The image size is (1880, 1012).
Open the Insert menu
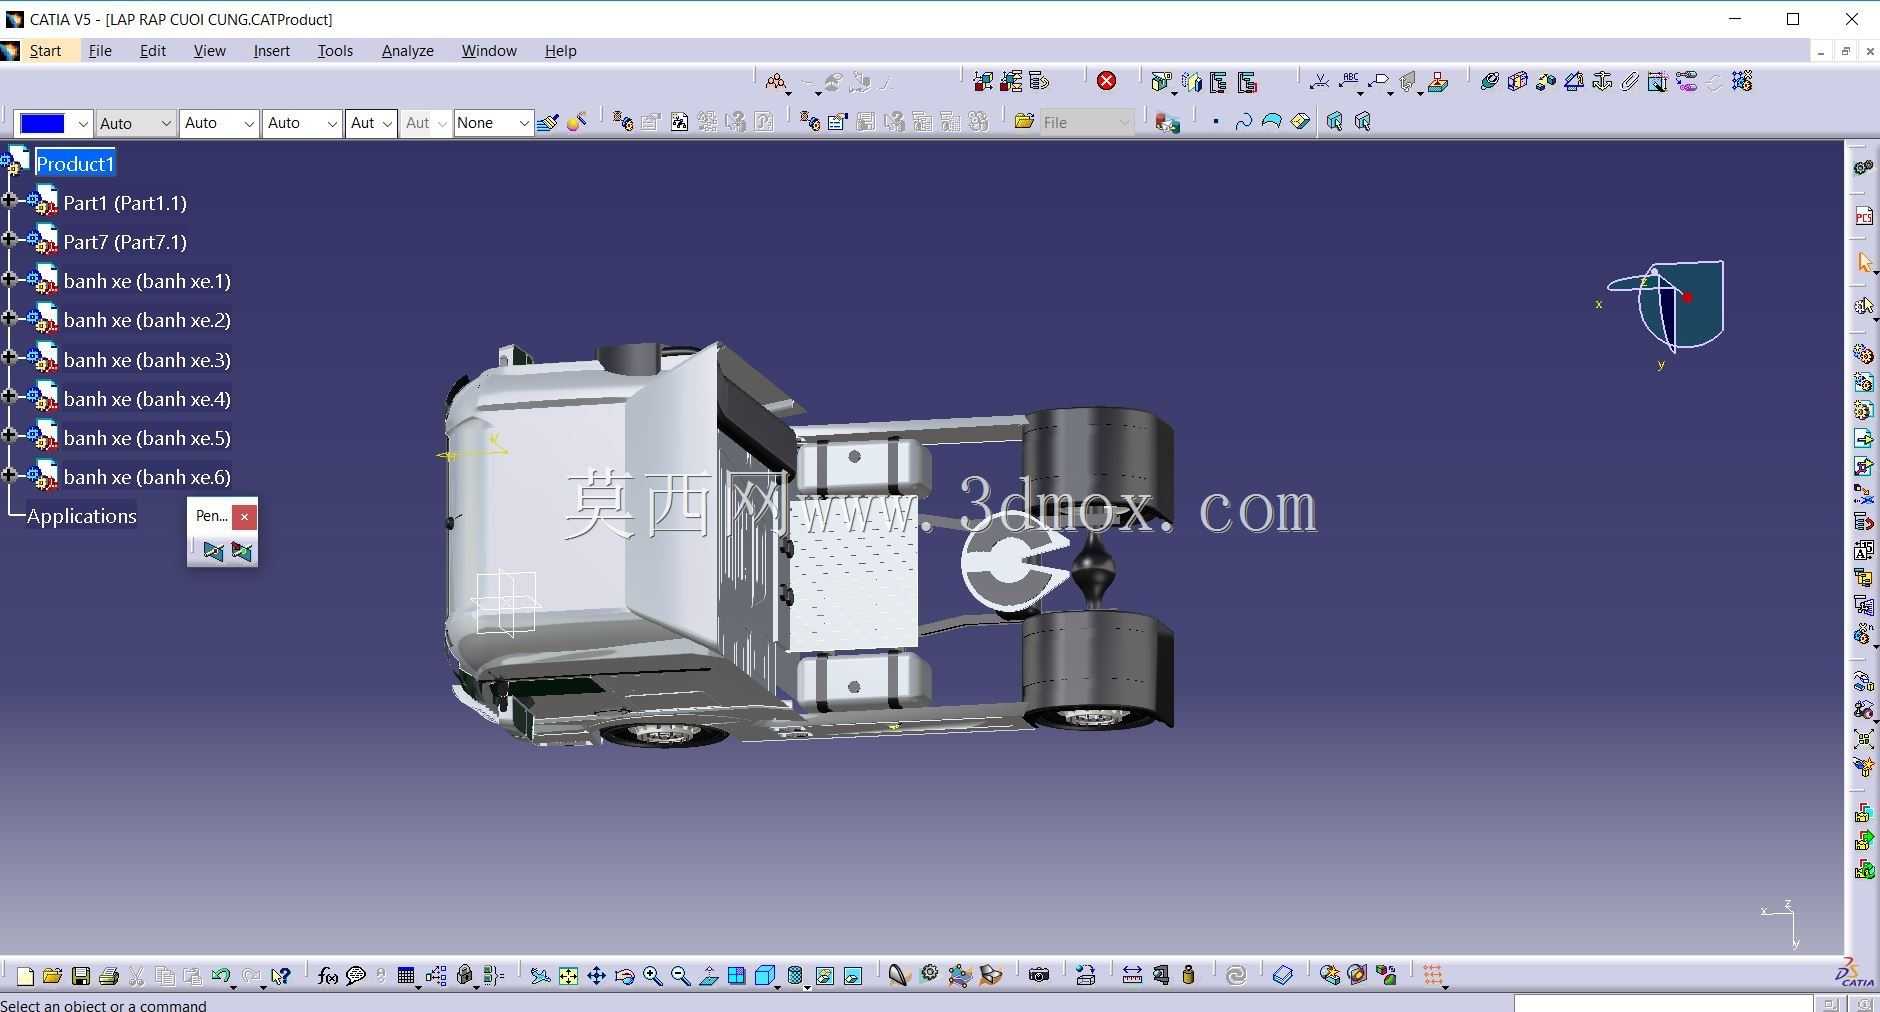pyautogui.click(x=272, y=51)
